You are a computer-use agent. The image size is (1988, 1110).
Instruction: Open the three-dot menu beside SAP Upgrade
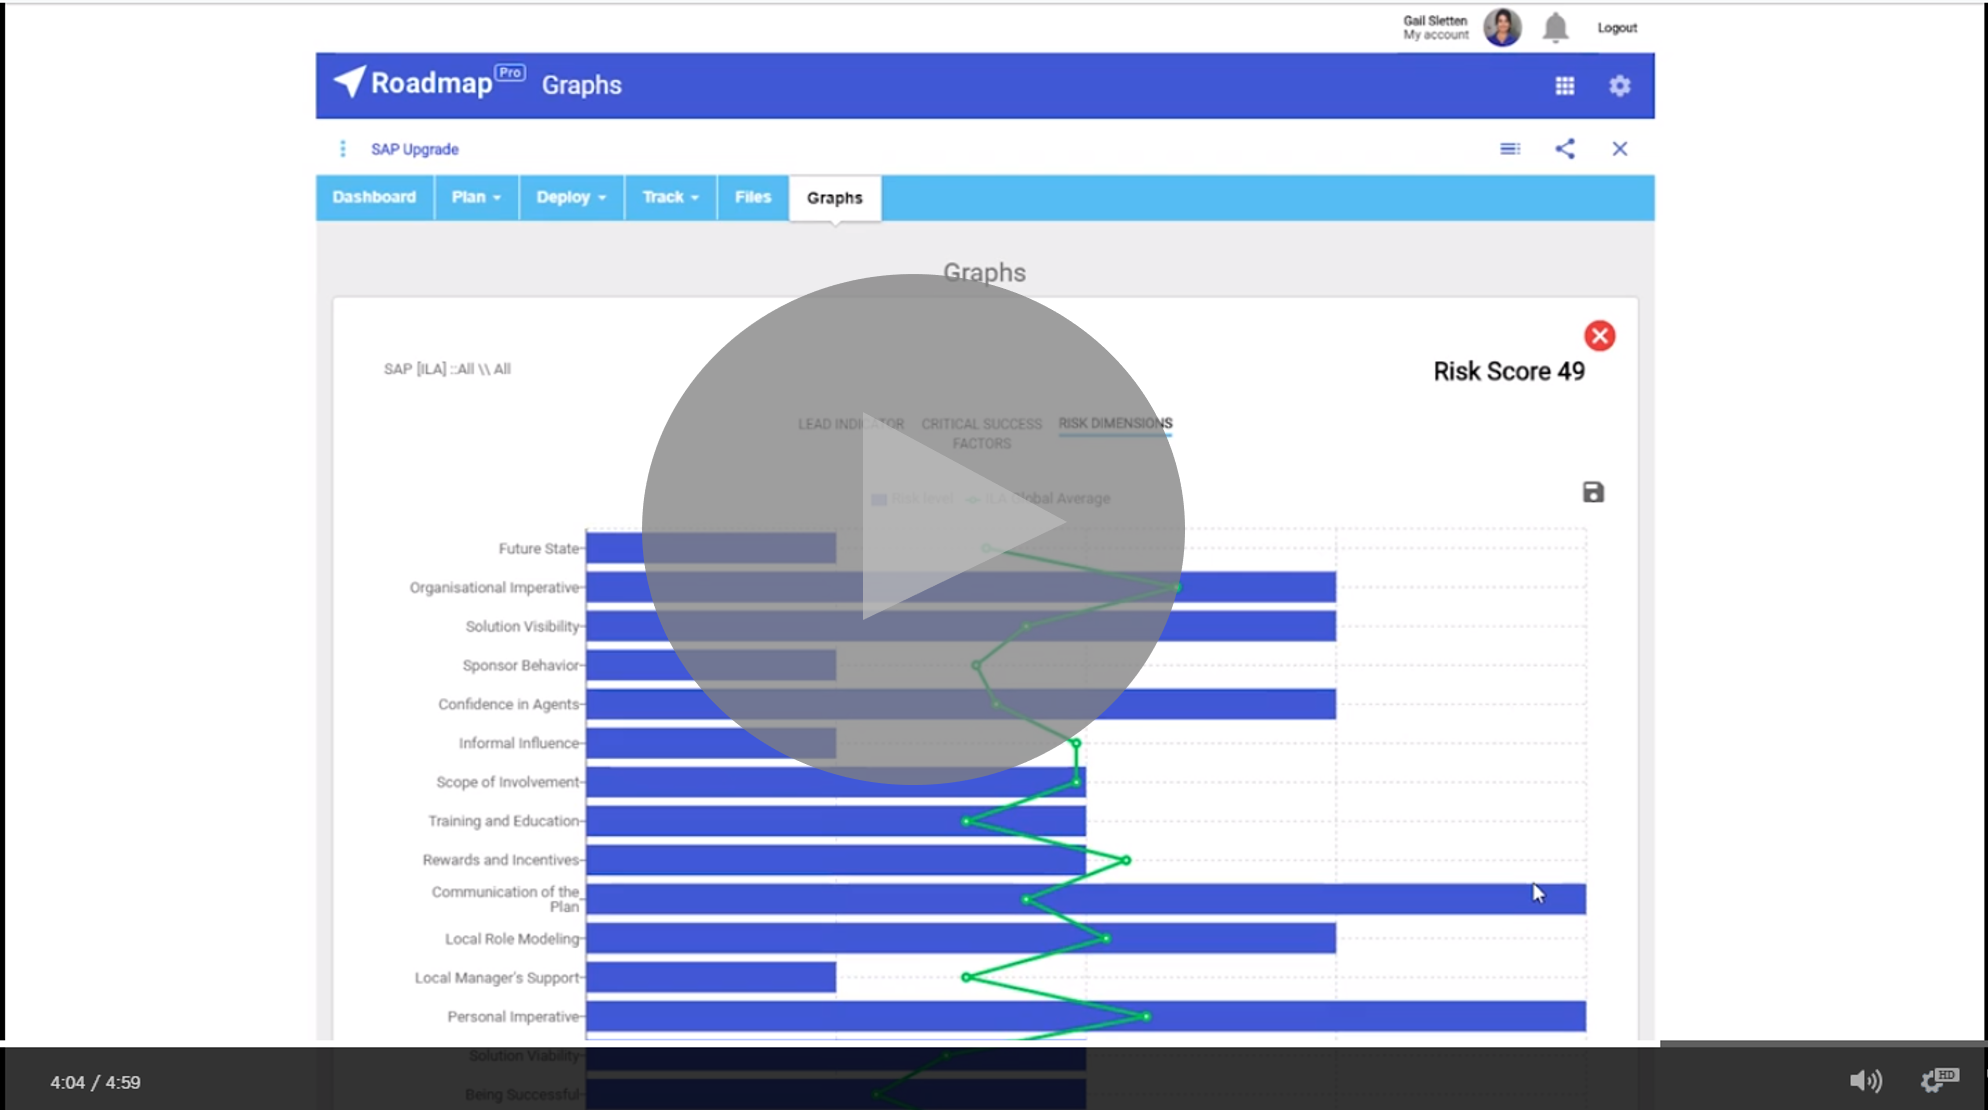coord(343,149)
